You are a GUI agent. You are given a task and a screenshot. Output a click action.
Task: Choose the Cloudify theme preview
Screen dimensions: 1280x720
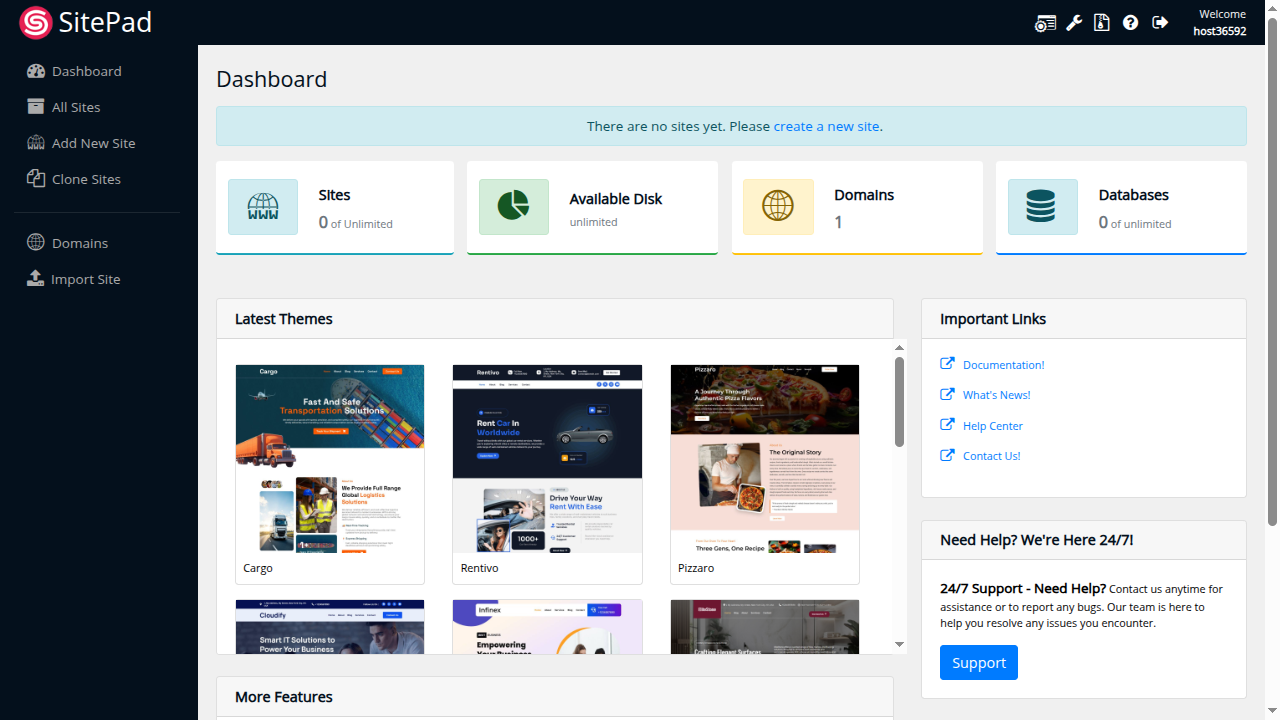(330, 627)
